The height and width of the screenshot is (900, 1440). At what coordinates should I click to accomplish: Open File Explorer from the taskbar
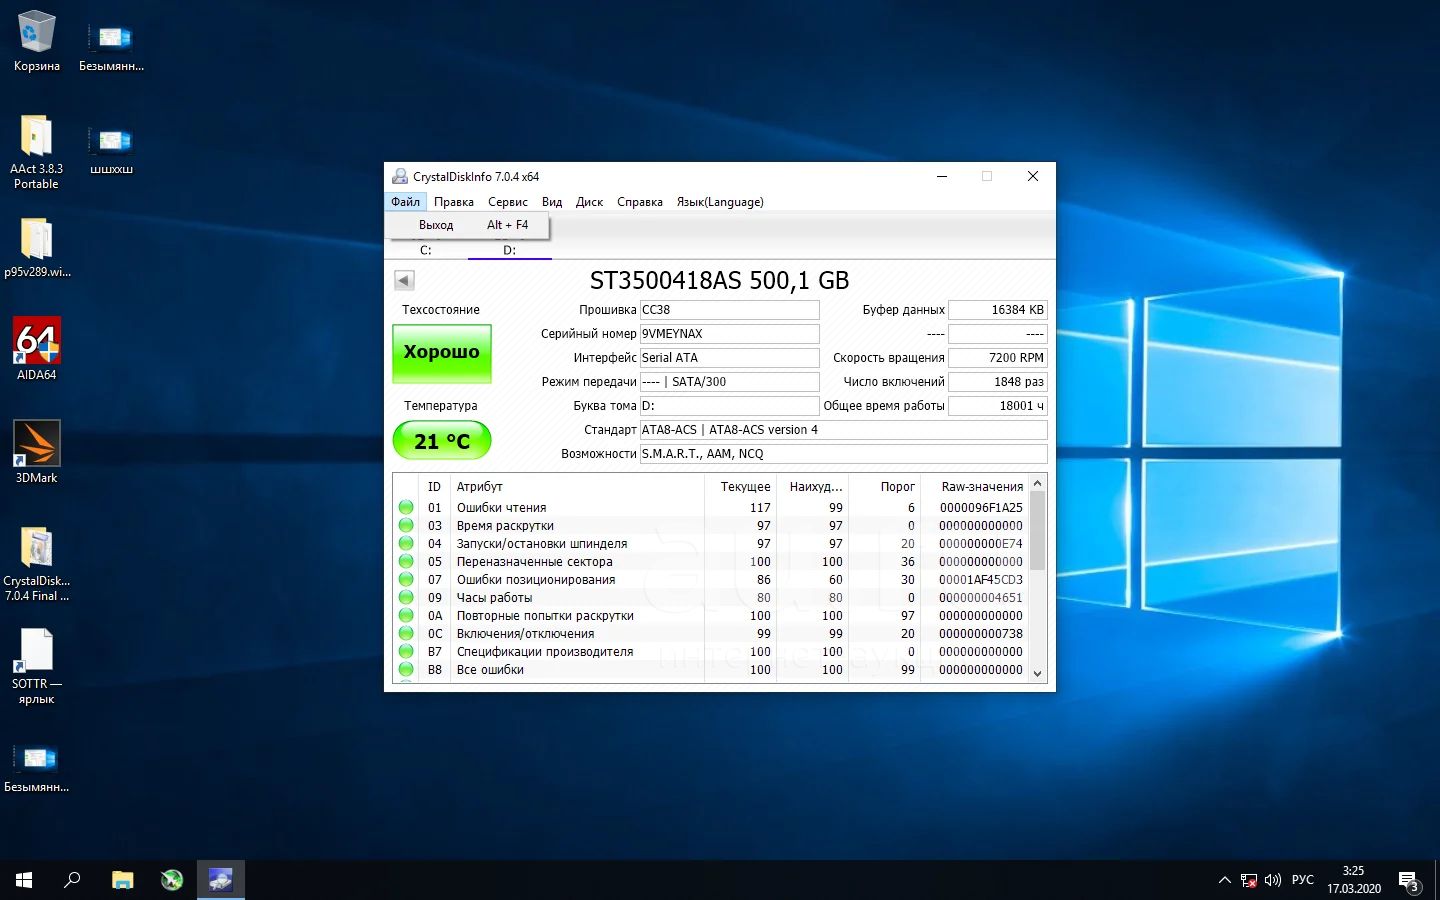point(122,880)
